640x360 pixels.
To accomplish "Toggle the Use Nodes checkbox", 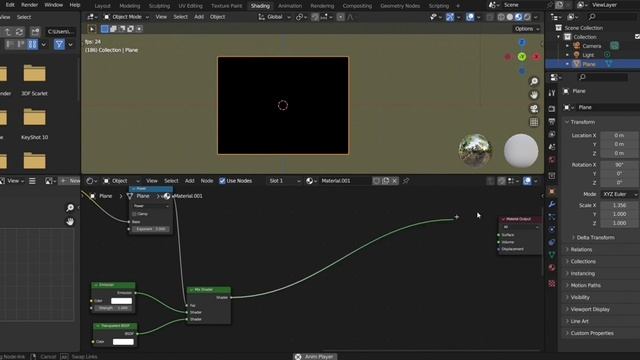I will [222, 181].
